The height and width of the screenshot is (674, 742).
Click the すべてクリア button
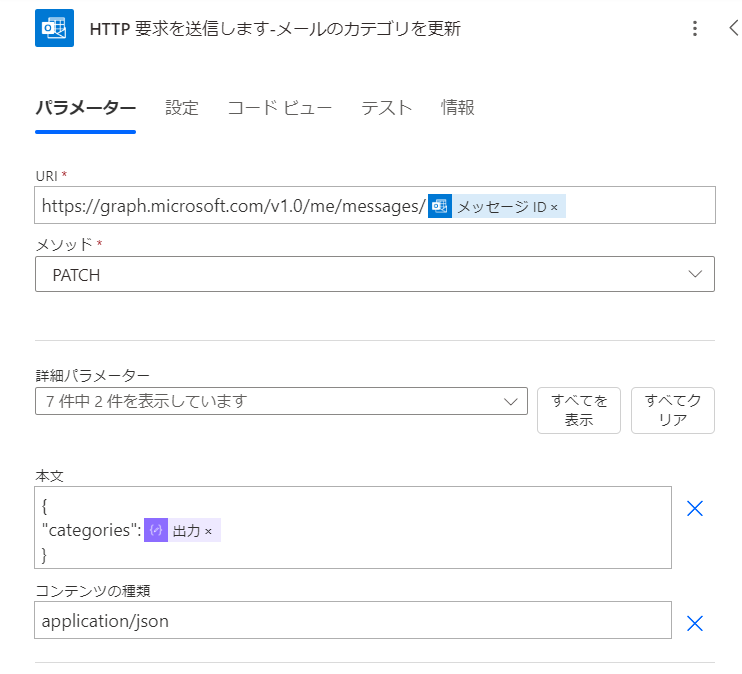click(673, 410)
